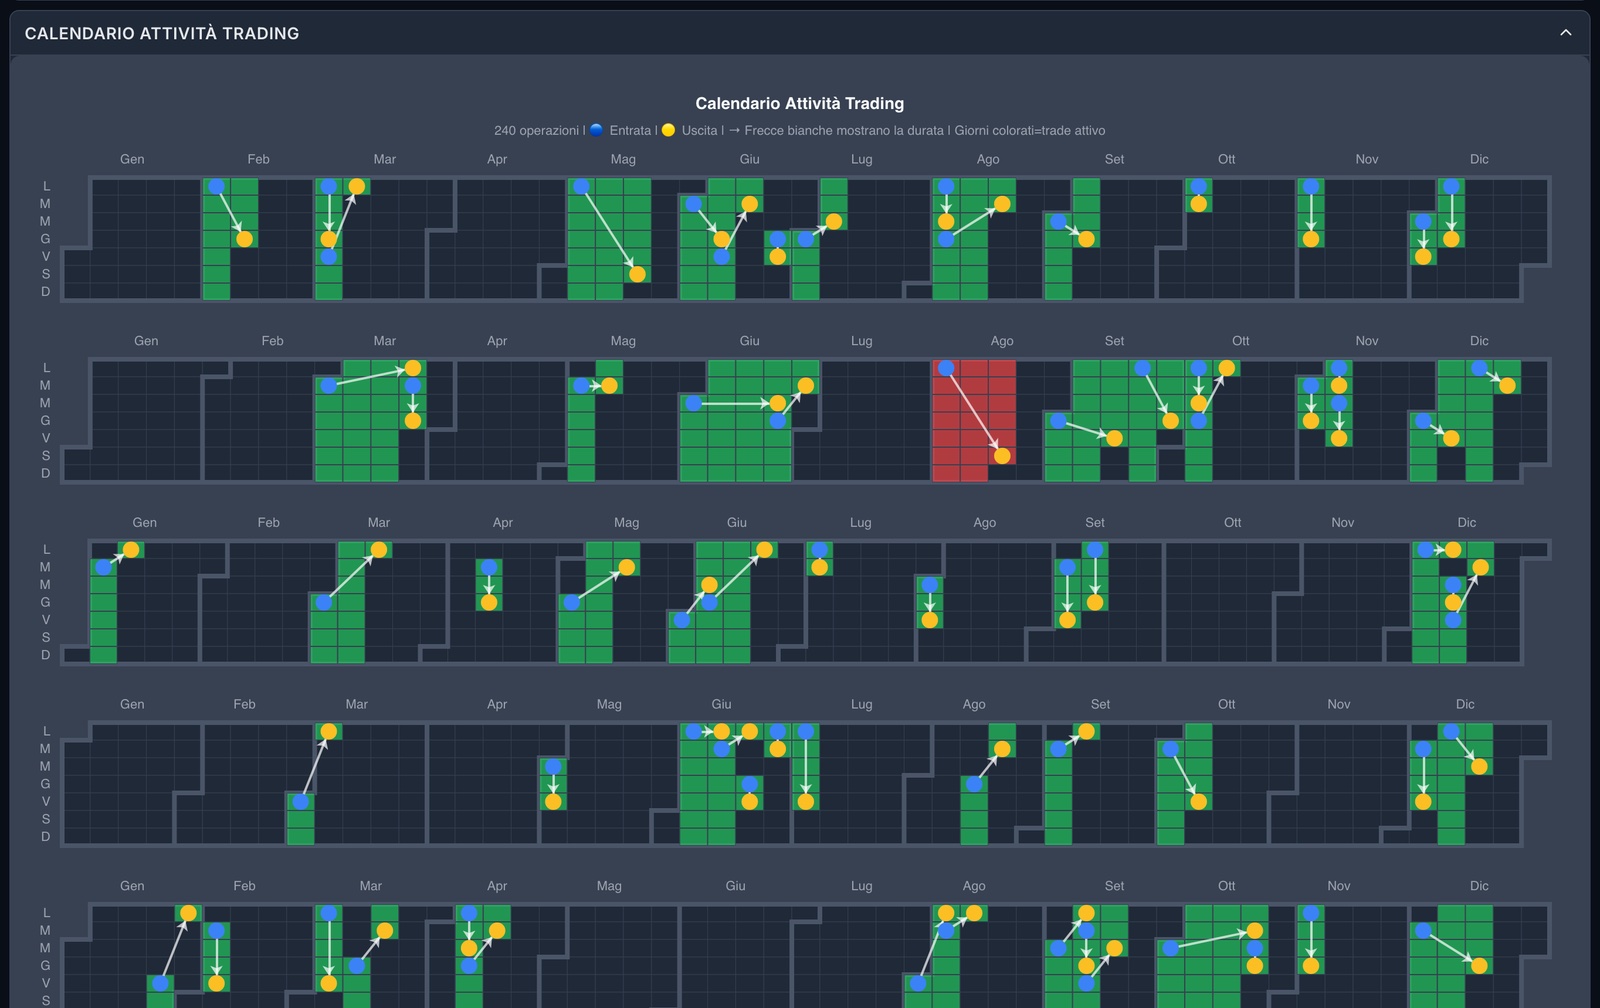Screen dimensions: 1600x1008
Task: Click the 'Ott' month label in the third calendar row
Action: (1233, 522)
